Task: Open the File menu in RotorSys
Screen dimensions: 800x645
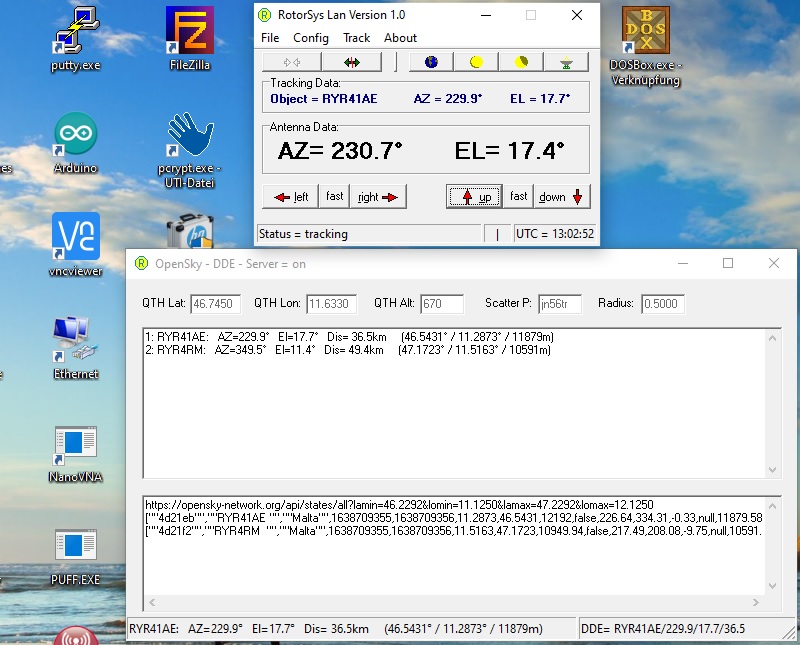Action: (270, 38)
